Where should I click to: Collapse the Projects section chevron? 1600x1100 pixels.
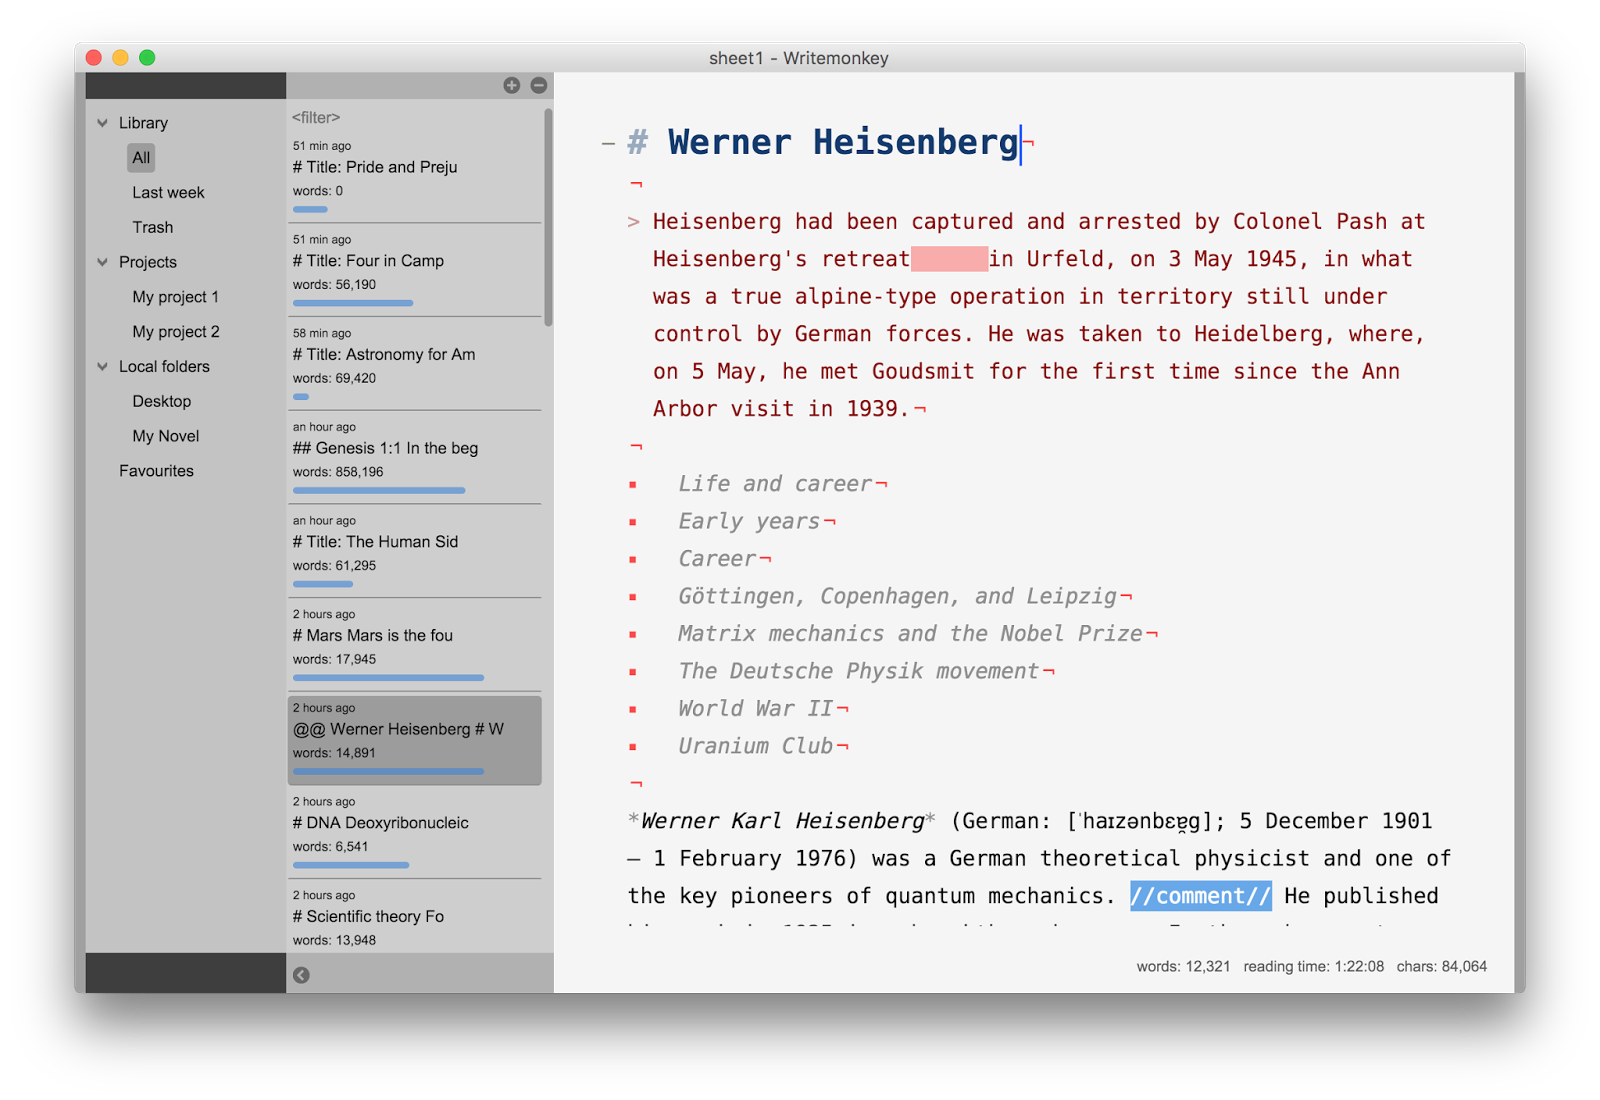tap(102, 262)
